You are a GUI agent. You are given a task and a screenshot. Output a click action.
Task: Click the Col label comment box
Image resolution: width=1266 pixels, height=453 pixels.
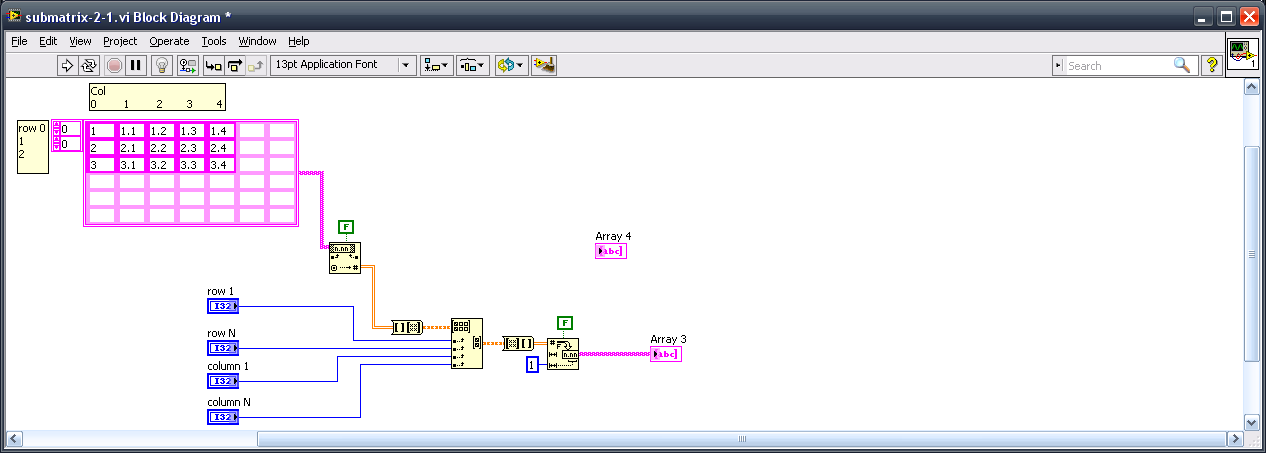(157, 97)
